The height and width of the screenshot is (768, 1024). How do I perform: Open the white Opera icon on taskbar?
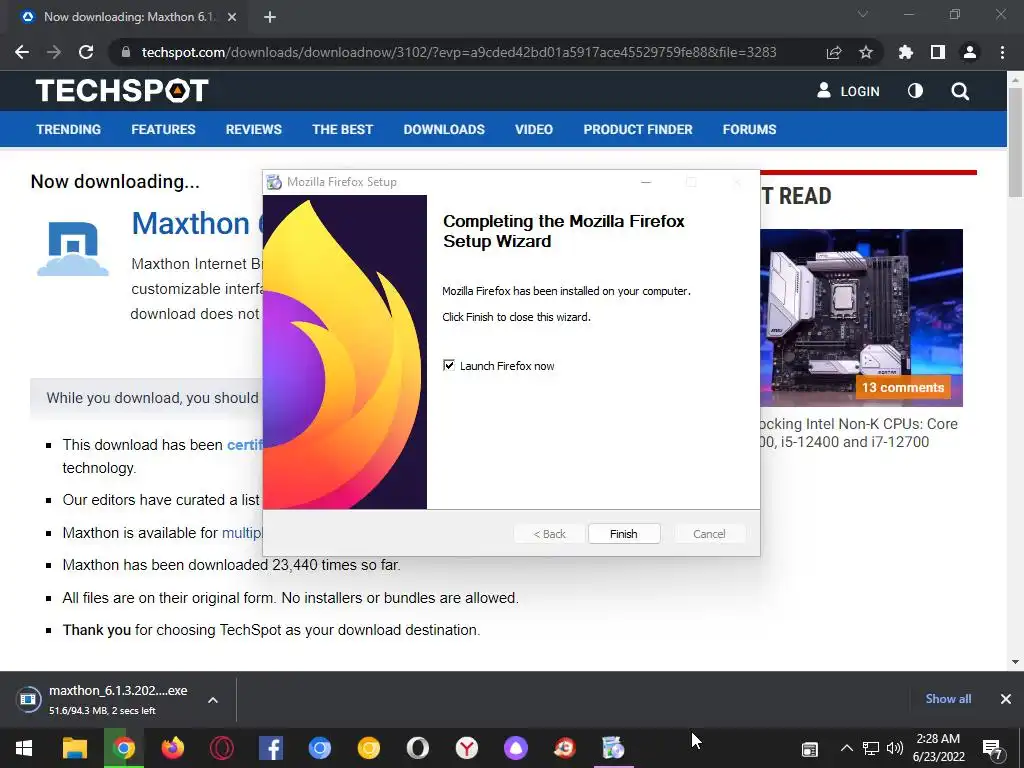(x=417, y=748)
